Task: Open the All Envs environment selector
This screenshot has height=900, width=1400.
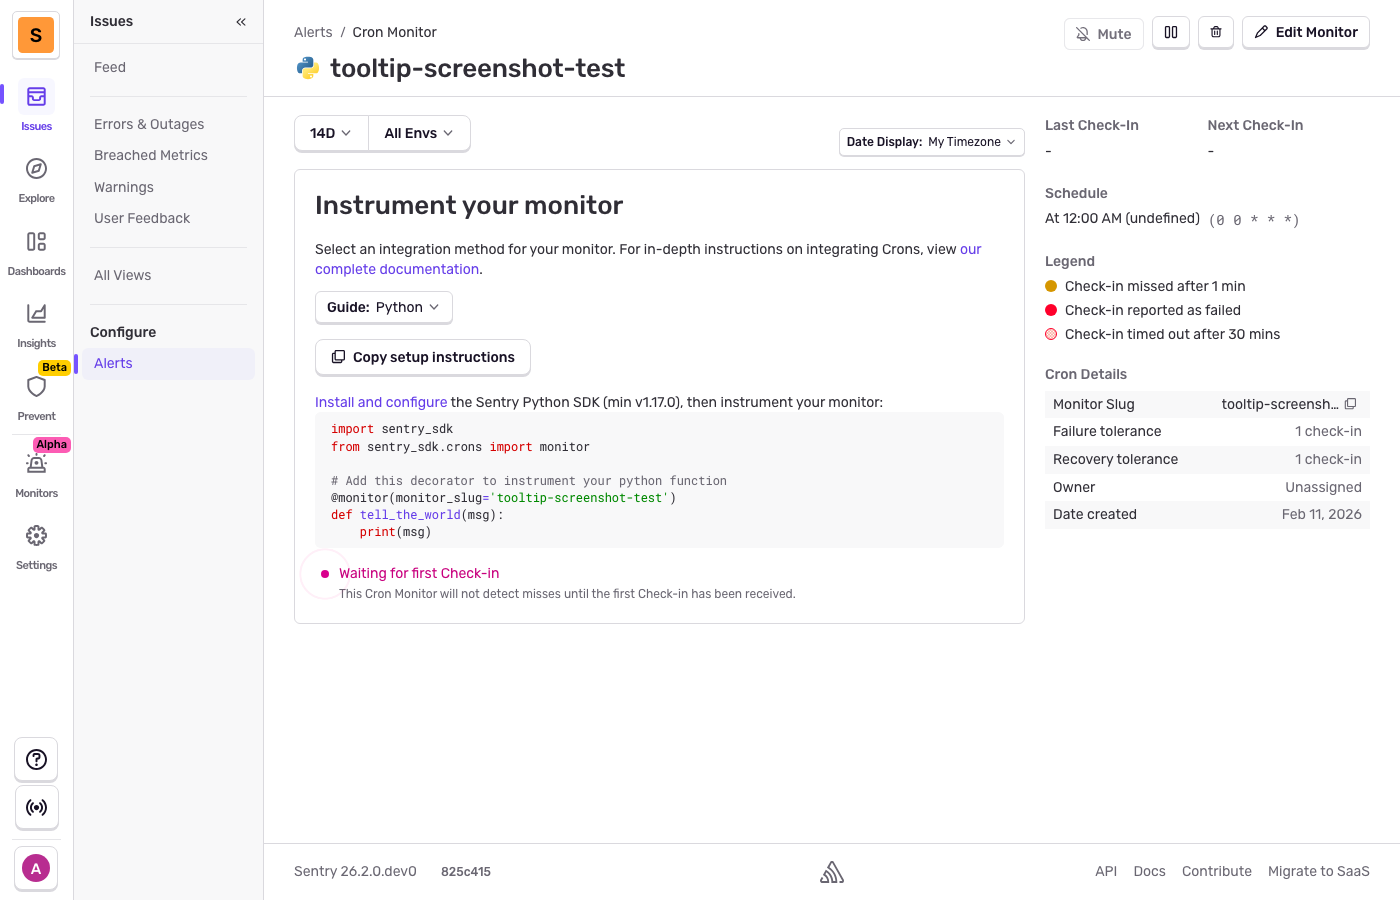Action: (x=418, y=132)
